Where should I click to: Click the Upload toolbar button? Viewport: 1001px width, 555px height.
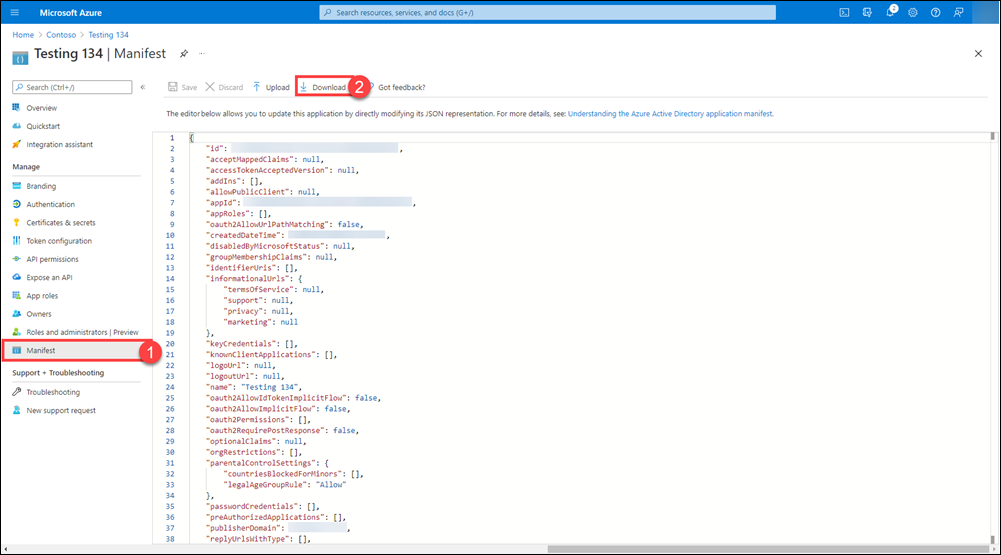click(x=271, y=87)
